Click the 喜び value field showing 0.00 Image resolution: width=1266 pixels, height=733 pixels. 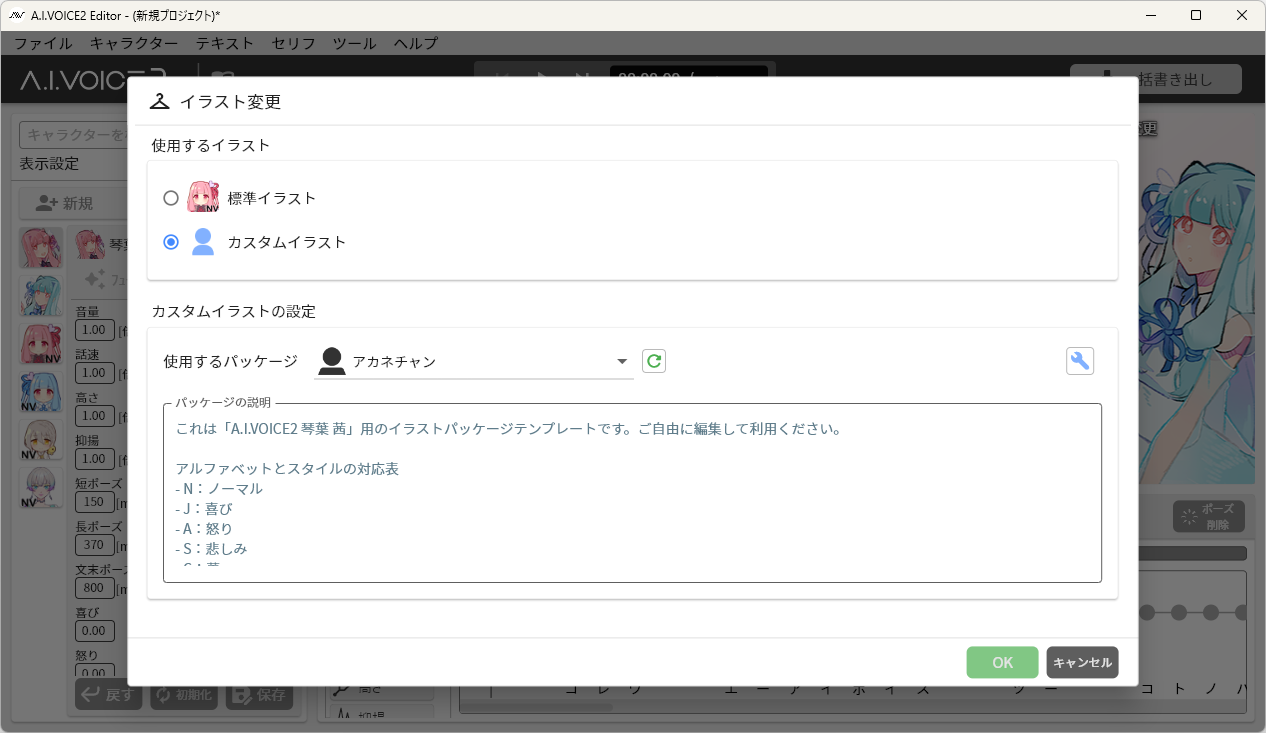click(95, 631)
